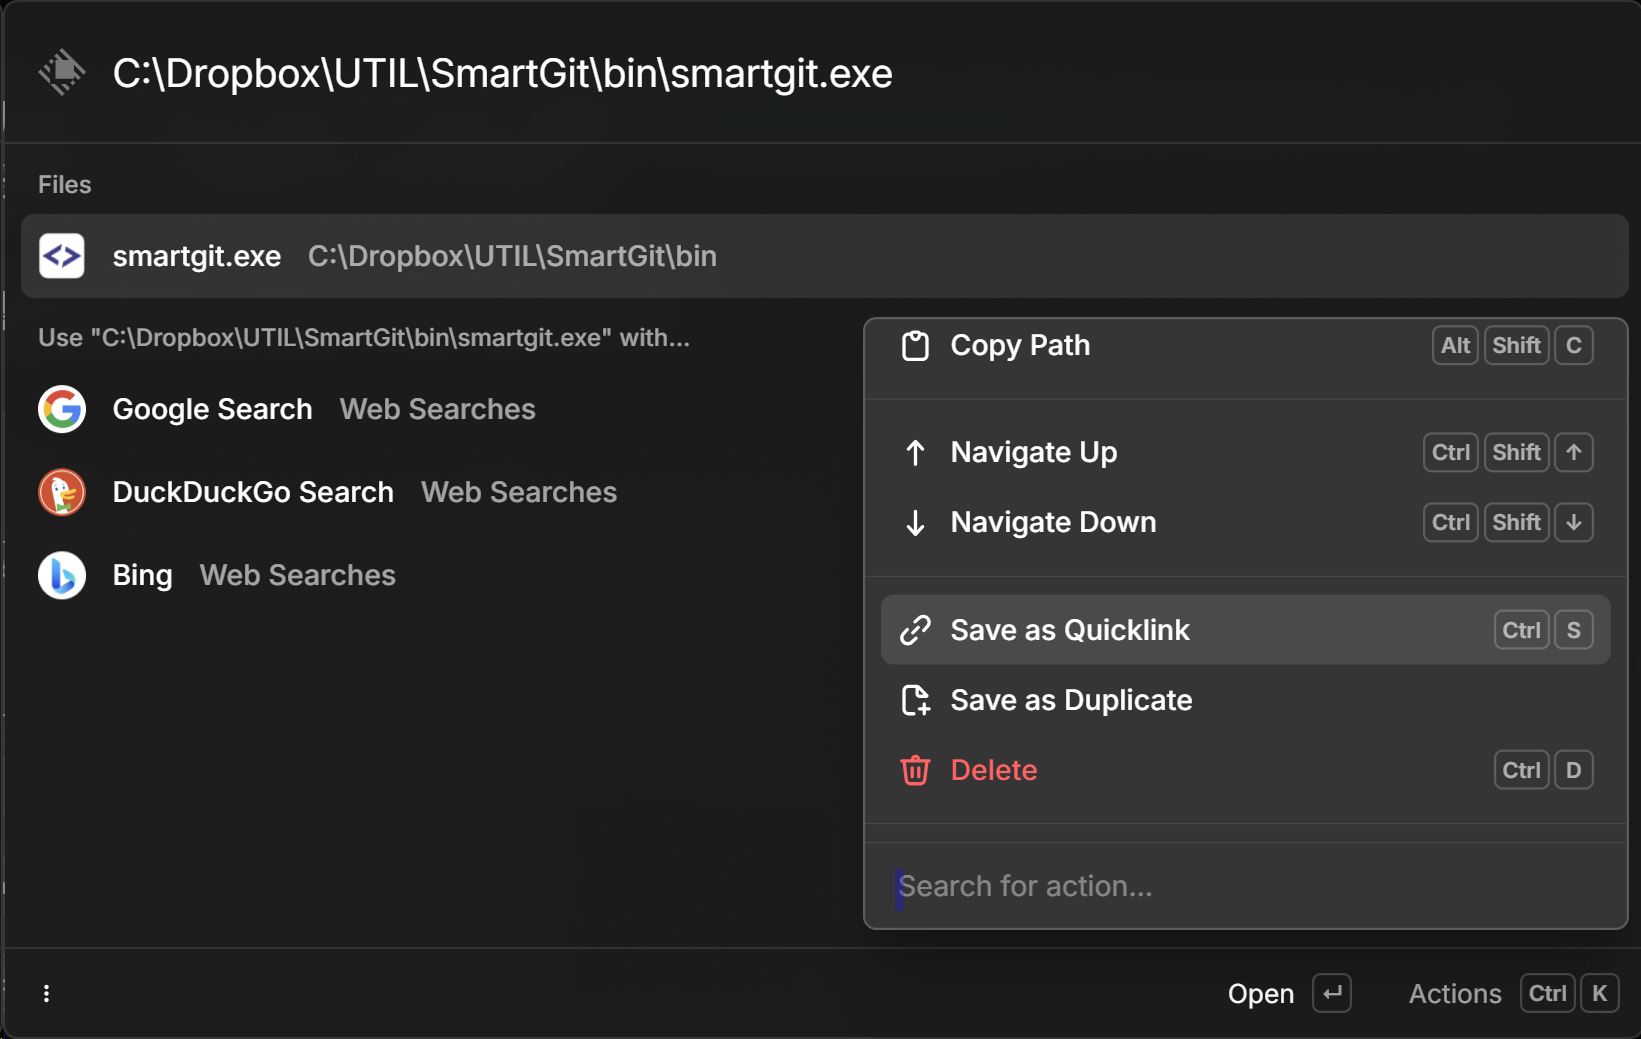
Task: Click the C:\Dropbox\UTIL\SmartGit\bin path subtitle
Action: pyautogui.click(x=512, y=256)
